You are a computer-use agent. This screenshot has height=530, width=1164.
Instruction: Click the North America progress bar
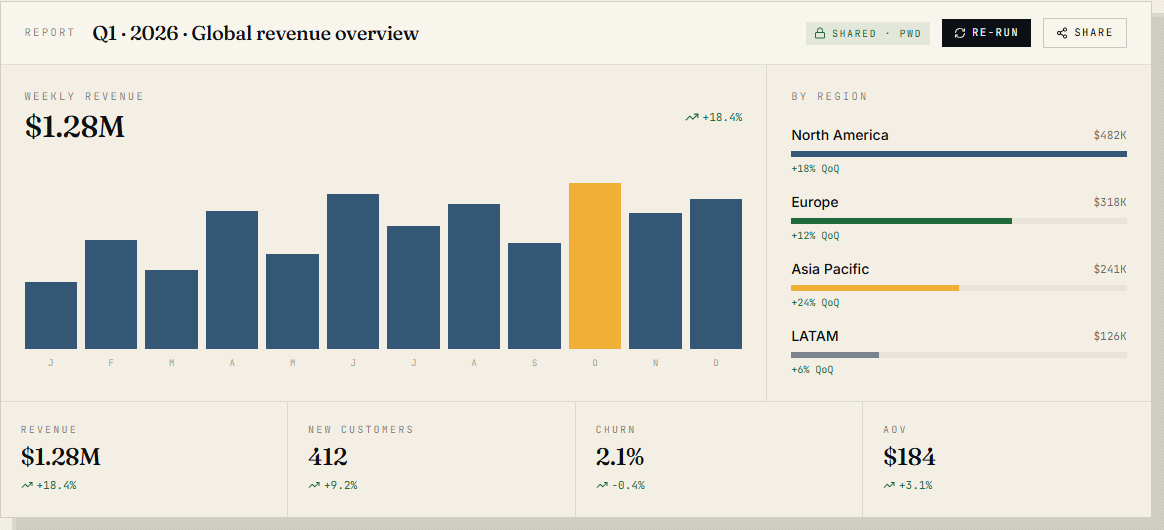coord(959,154)
